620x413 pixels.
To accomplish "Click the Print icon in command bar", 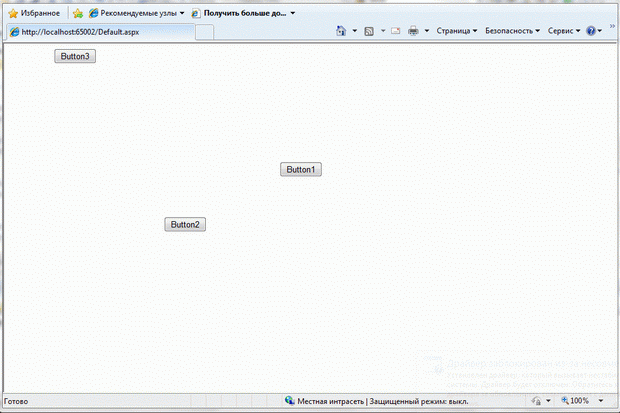I will coord(413,31).
